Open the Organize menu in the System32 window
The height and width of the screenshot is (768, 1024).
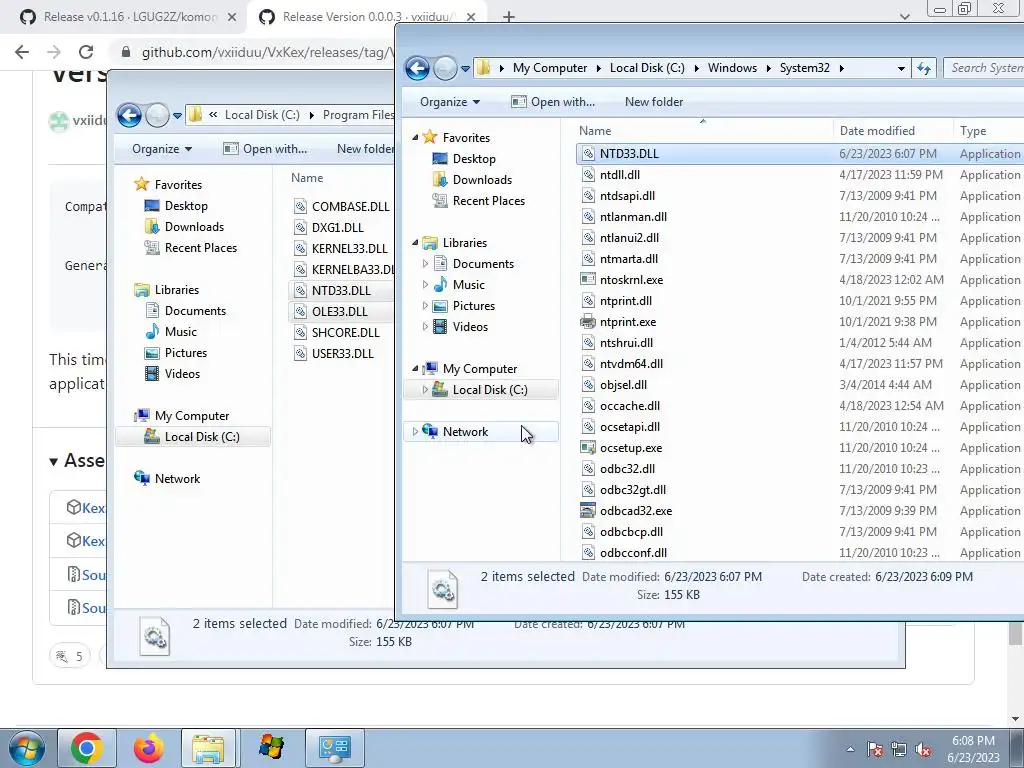pos(450,102)
